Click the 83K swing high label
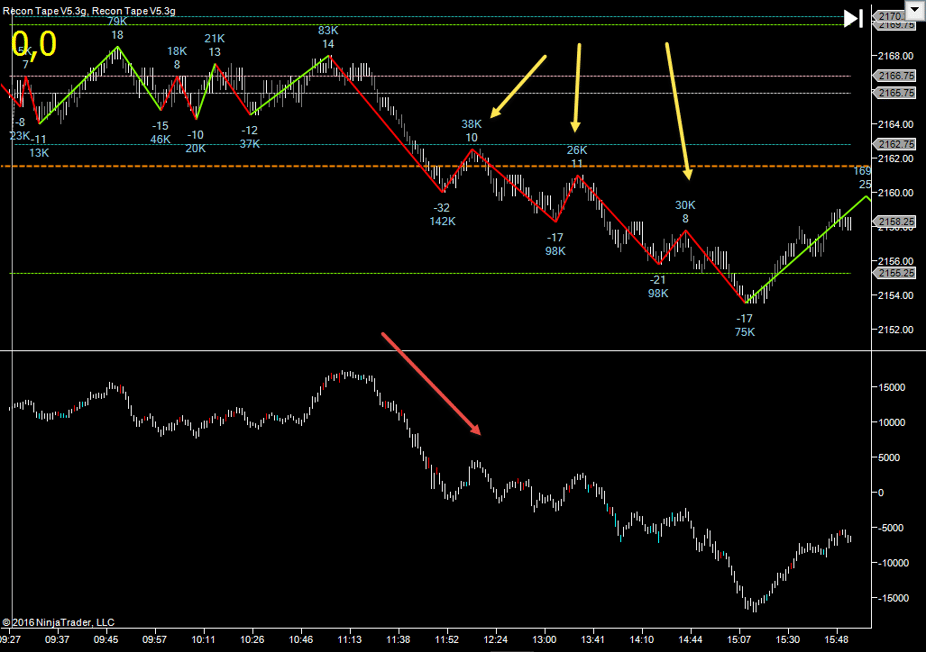926x652 pixels. 328,37
